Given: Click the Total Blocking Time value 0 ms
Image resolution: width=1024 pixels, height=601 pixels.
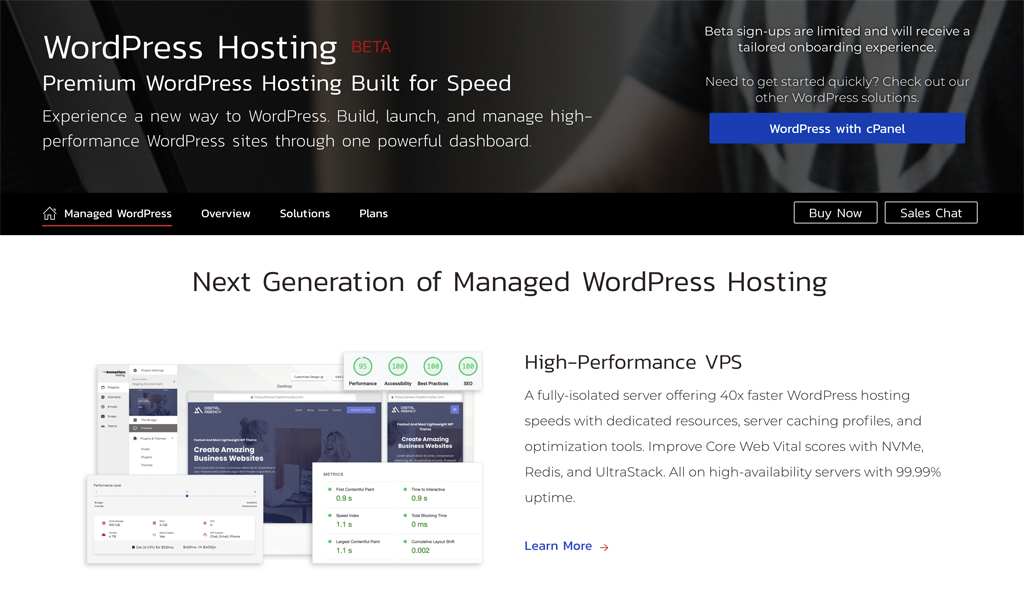Looking at the screenshot, I should [x=419, y=525].
